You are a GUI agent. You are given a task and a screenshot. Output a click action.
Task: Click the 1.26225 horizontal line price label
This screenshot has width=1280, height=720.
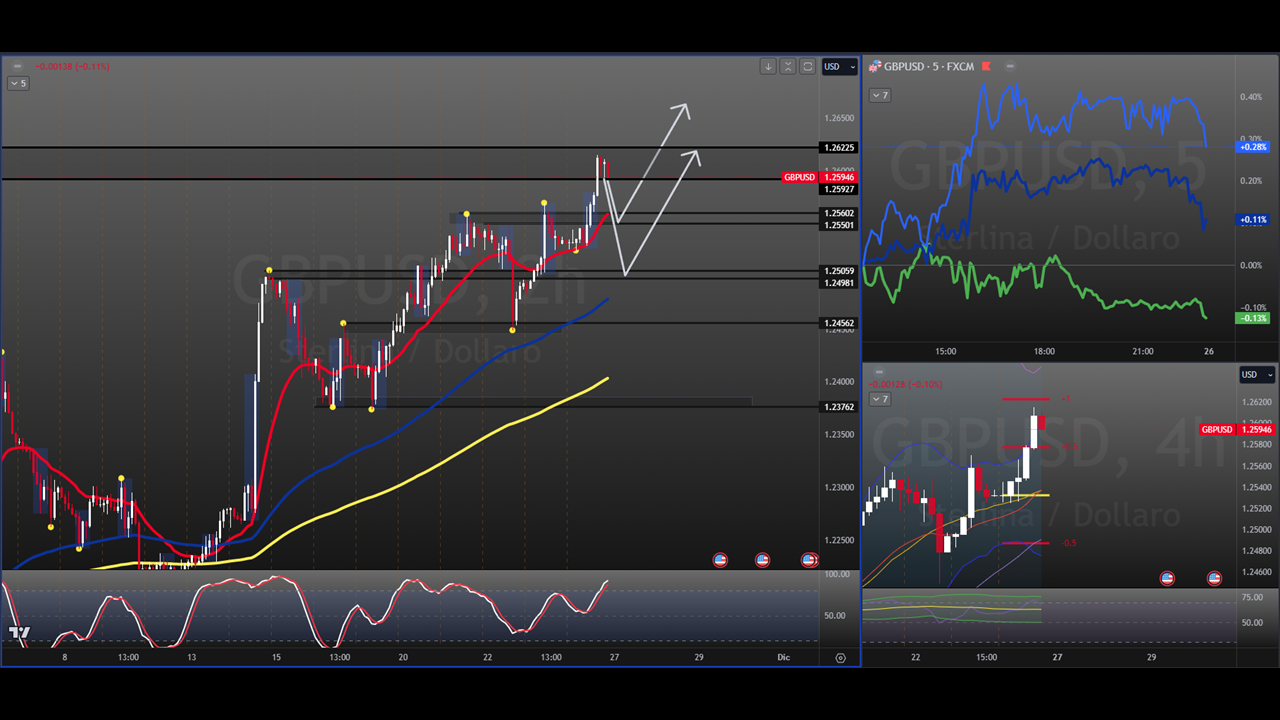(839, 148)
